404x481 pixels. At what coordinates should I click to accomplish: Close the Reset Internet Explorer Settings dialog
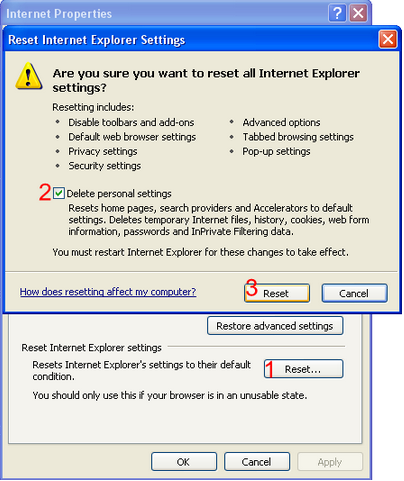pyautogui.click(x=388, y=39)
